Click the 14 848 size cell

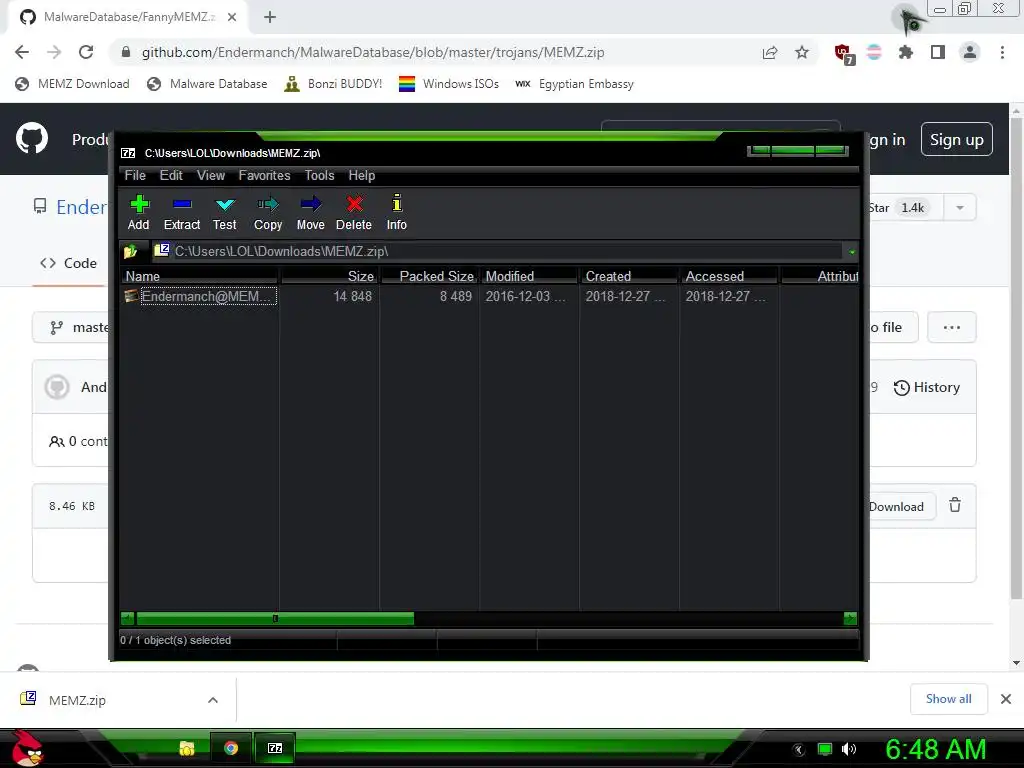[x=353, y=296]
